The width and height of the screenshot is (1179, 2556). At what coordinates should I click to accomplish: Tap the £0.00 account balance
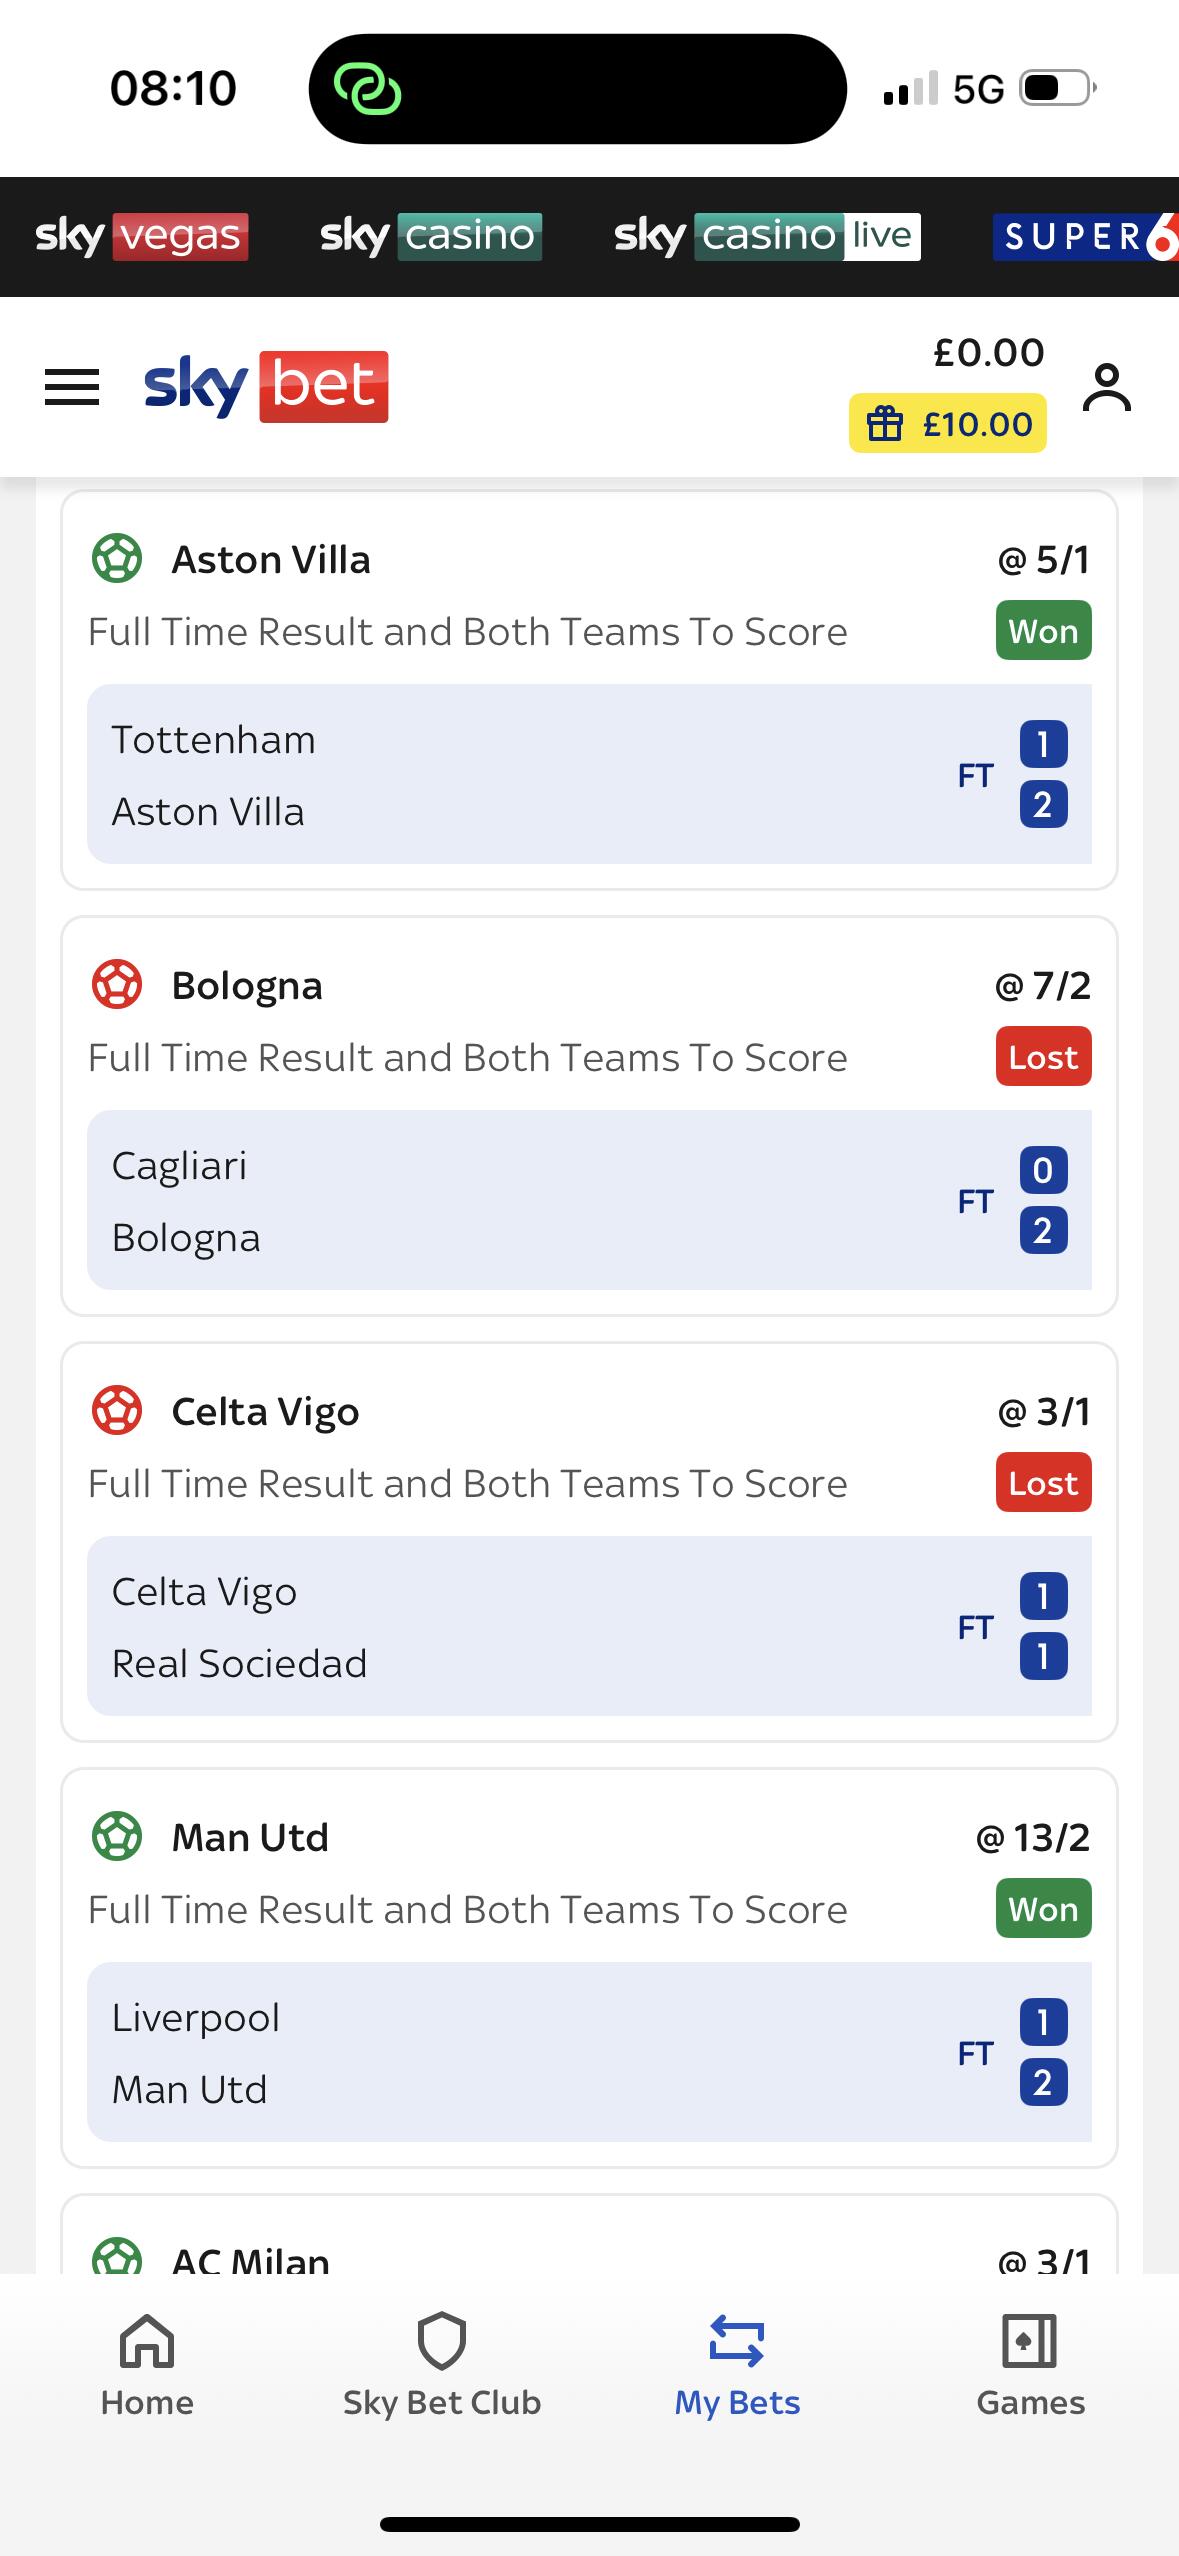(988, 352)
